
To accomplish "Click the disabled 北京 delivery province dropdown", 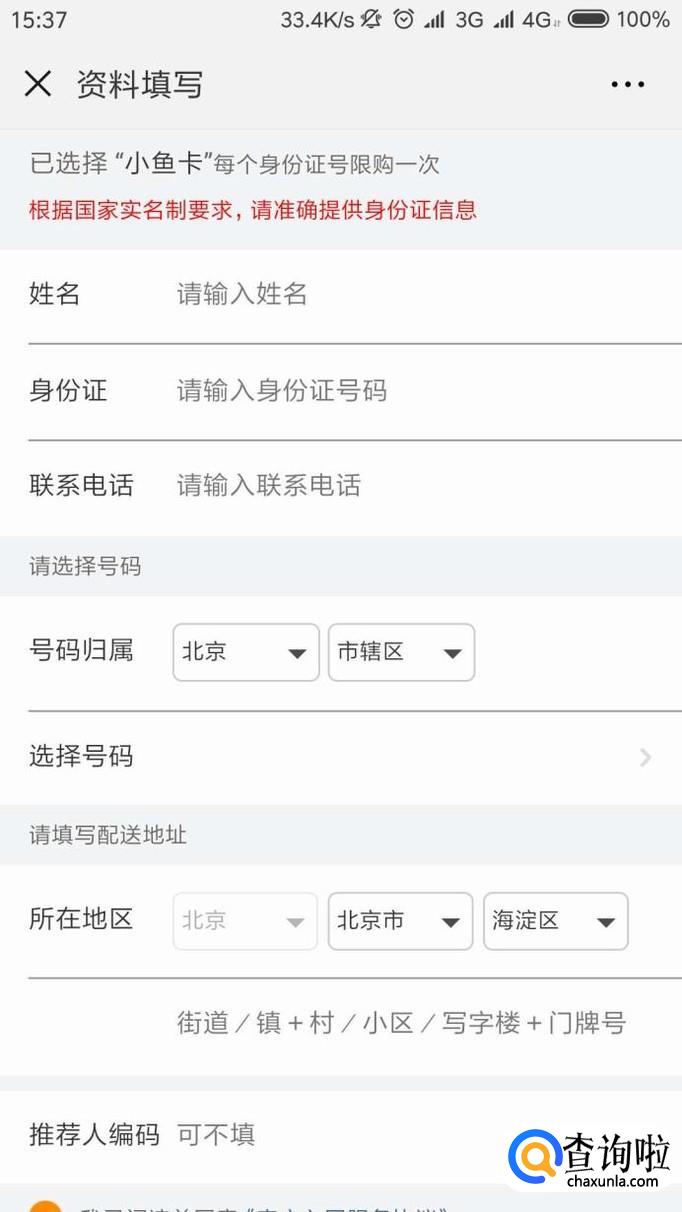I will click(x=245, y=920).
